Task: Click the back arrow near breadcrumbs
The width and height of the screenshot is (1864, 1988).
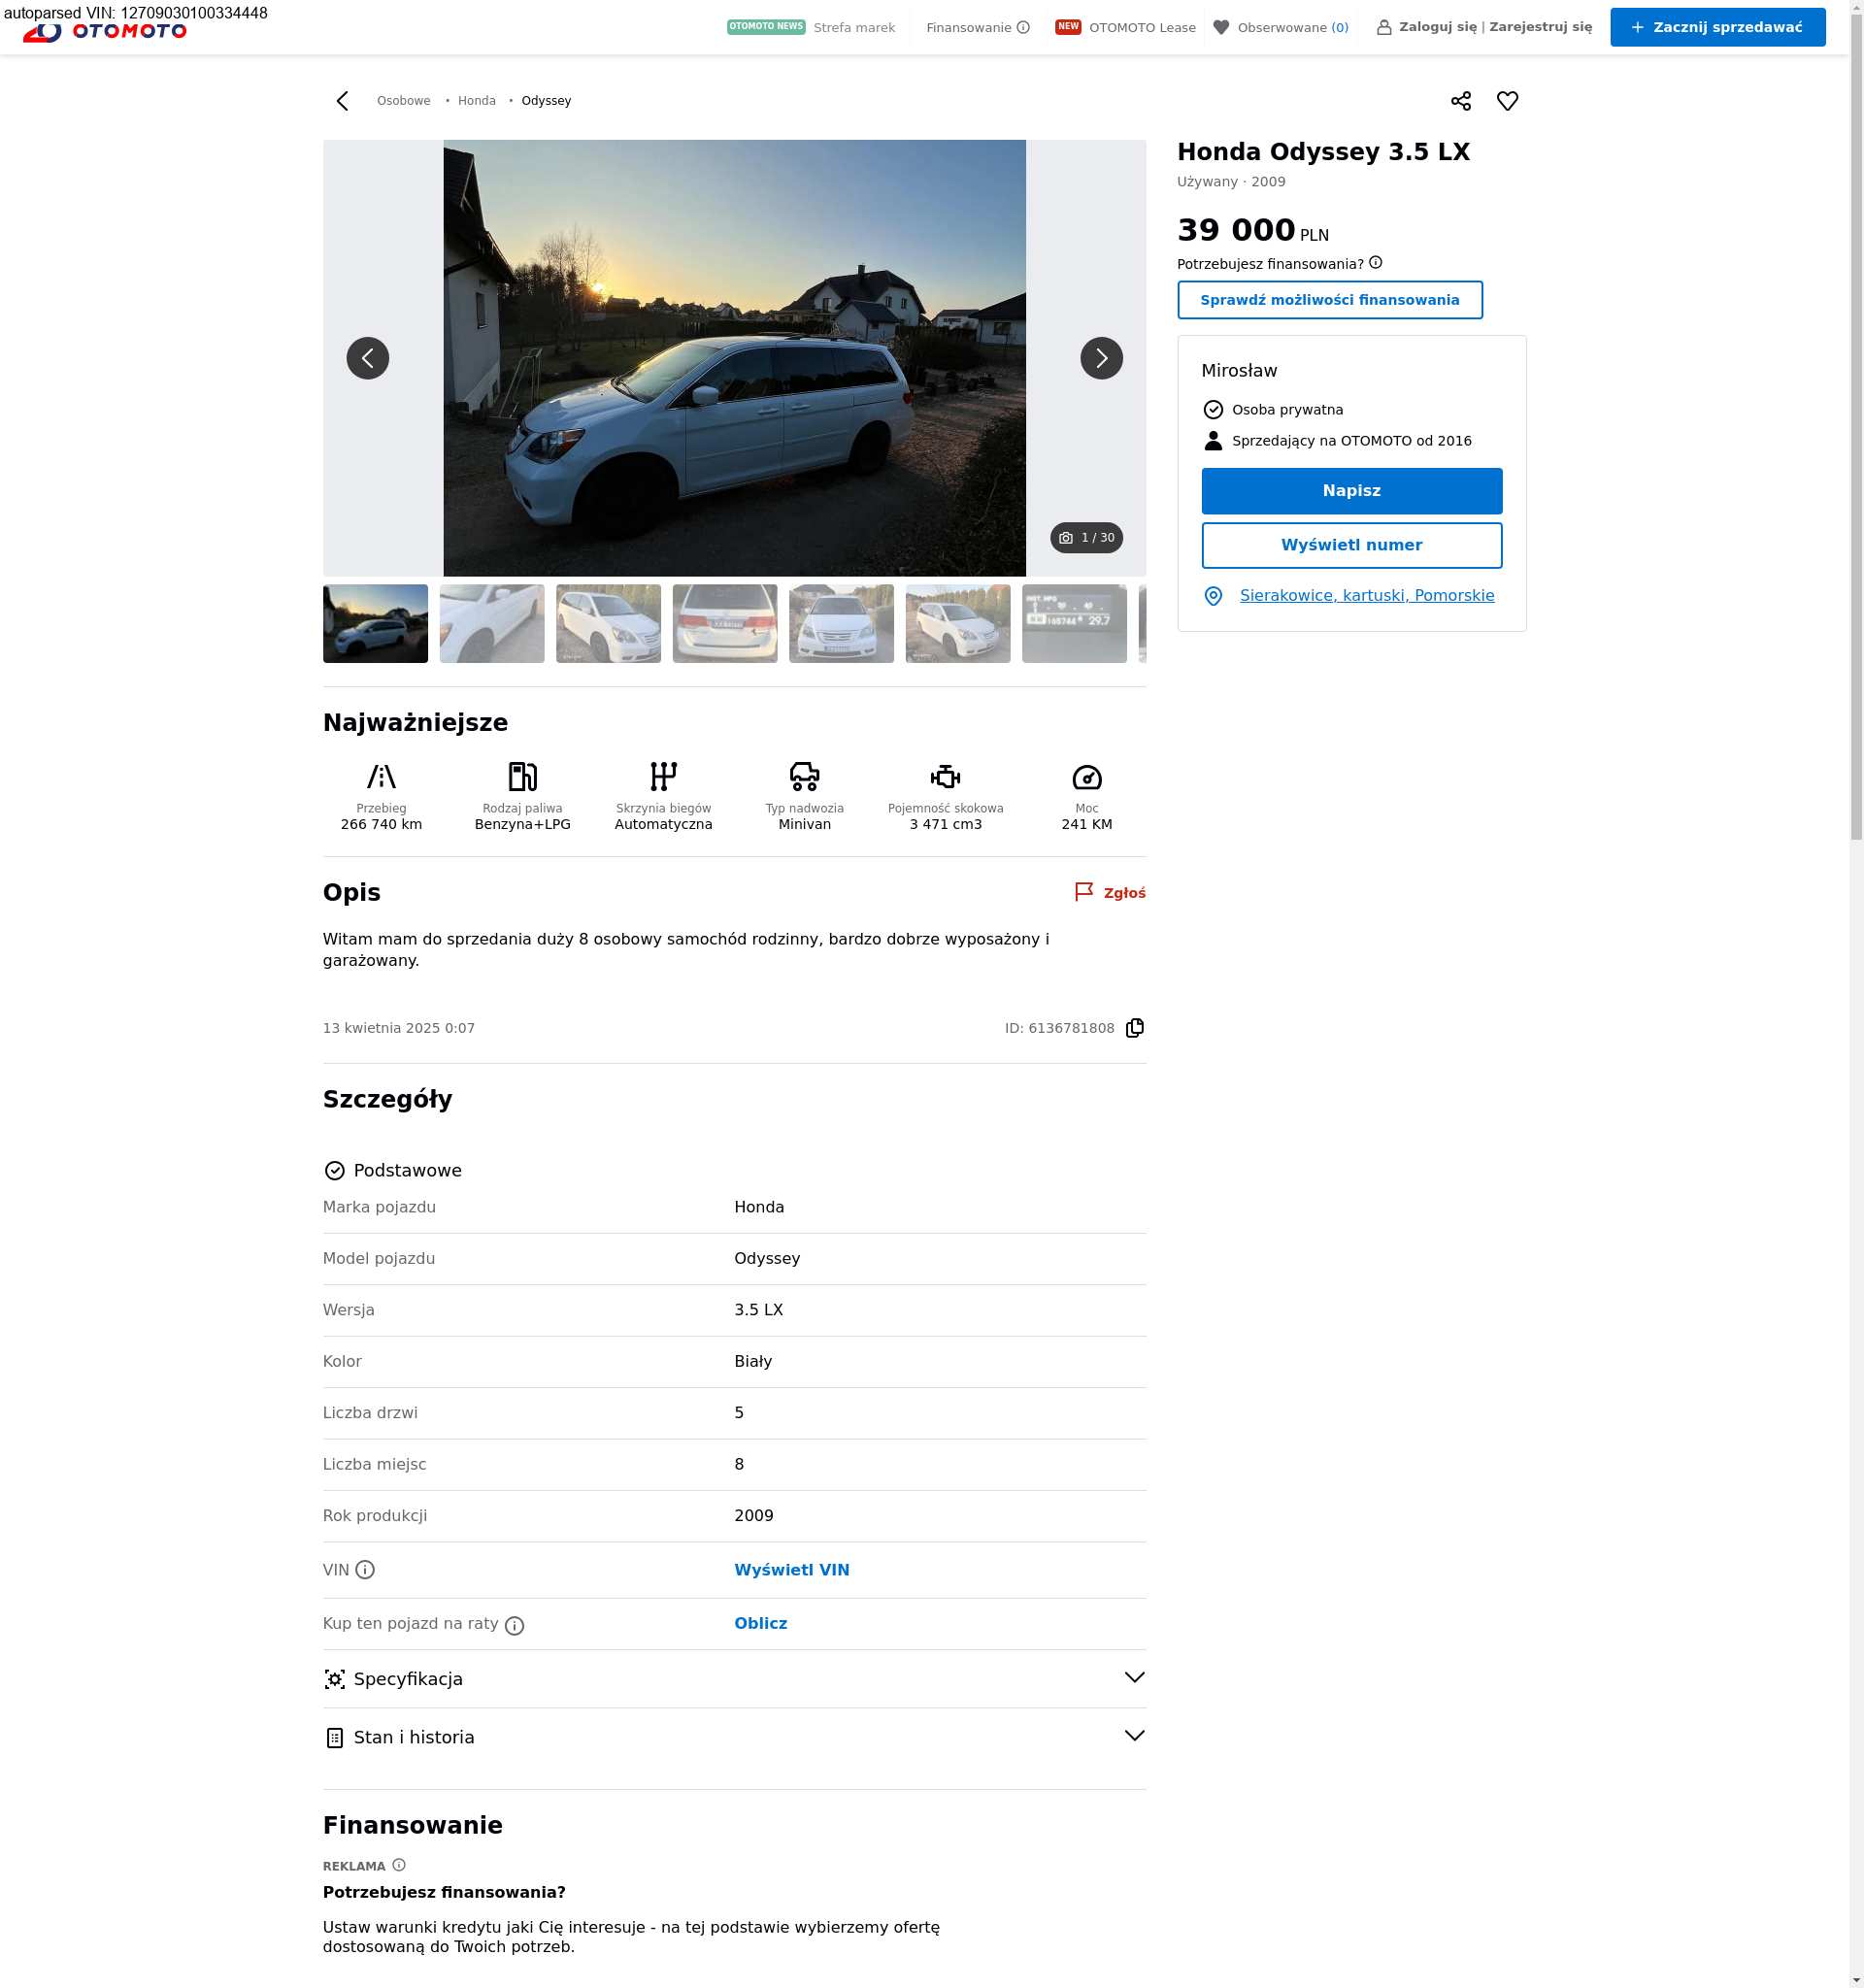Action: click(x=343, y=101)
